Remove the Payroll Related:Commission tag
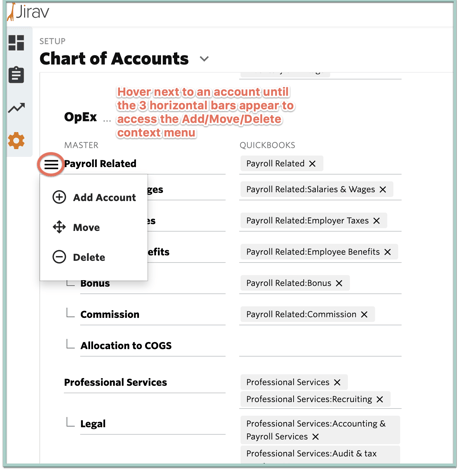The height and width of the screenshot is (470, 460). 364,314
